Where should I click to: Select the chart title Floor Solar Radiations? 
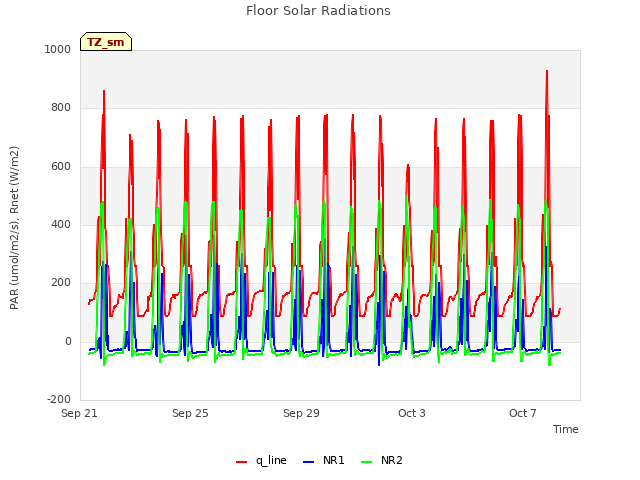(318, 10)
